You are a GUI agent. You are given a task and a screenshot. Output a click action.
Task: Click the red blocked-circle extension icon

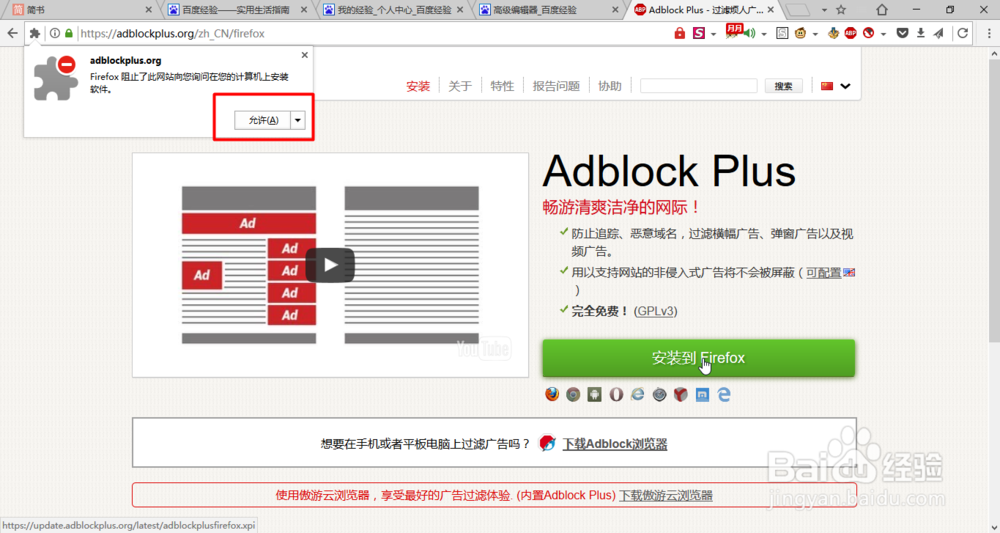tap(869, 33)
